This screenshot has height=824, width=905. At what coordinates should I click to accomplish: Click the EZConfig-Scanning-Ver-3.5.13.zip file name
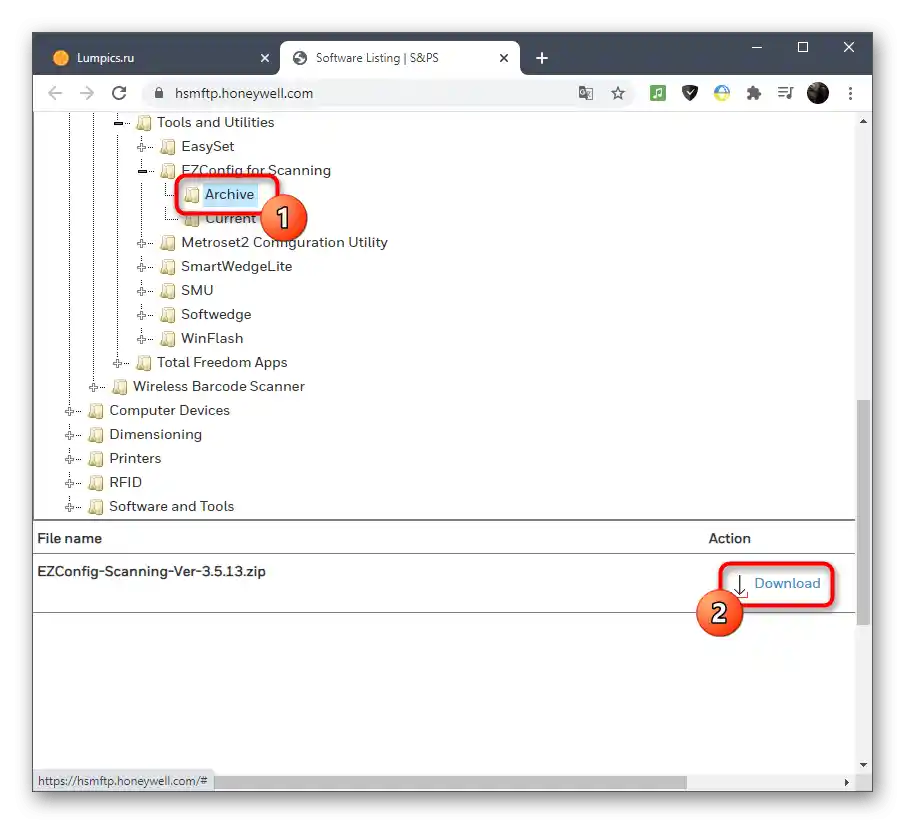click(x=151, y=571)
